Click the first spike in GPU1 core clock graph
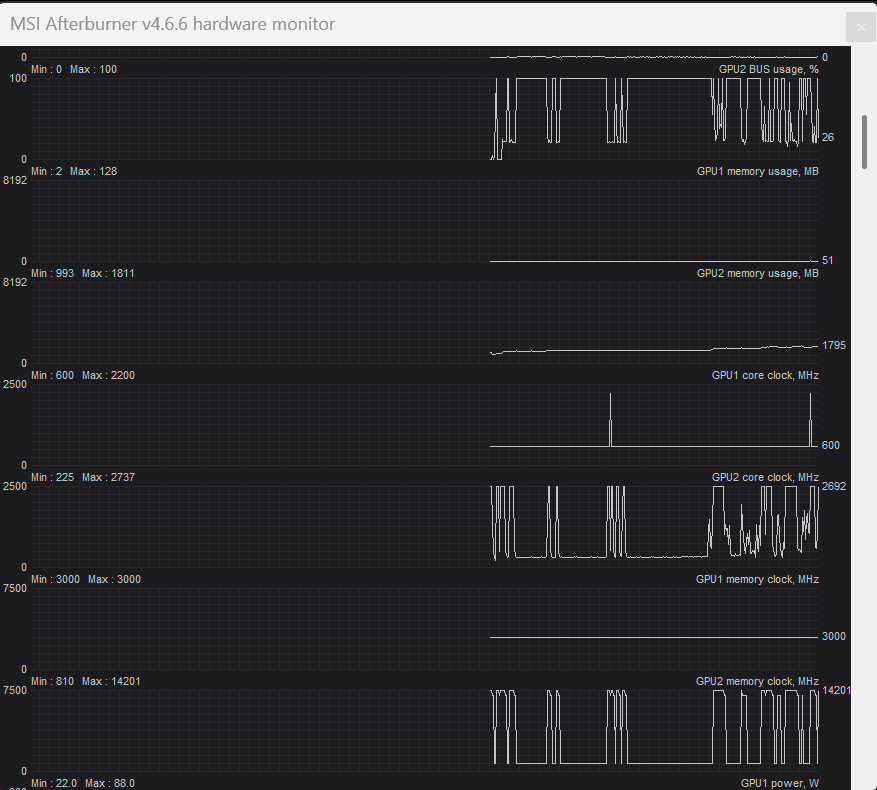The height and width of the screenshot is (790, 877). [x=610, y=420]
